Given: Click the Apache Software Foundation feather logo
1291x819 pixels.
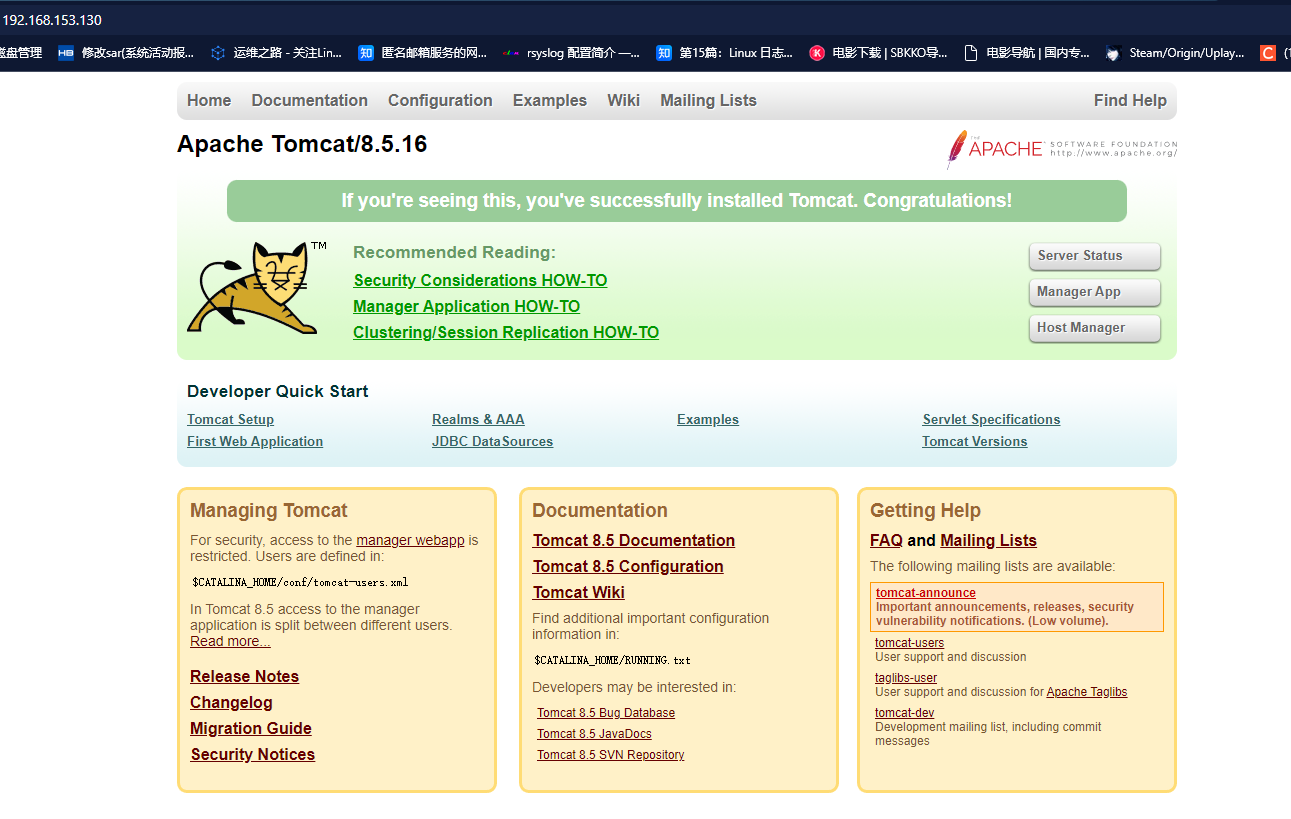Looking at the screenshot, I should tap(1061, 149).
